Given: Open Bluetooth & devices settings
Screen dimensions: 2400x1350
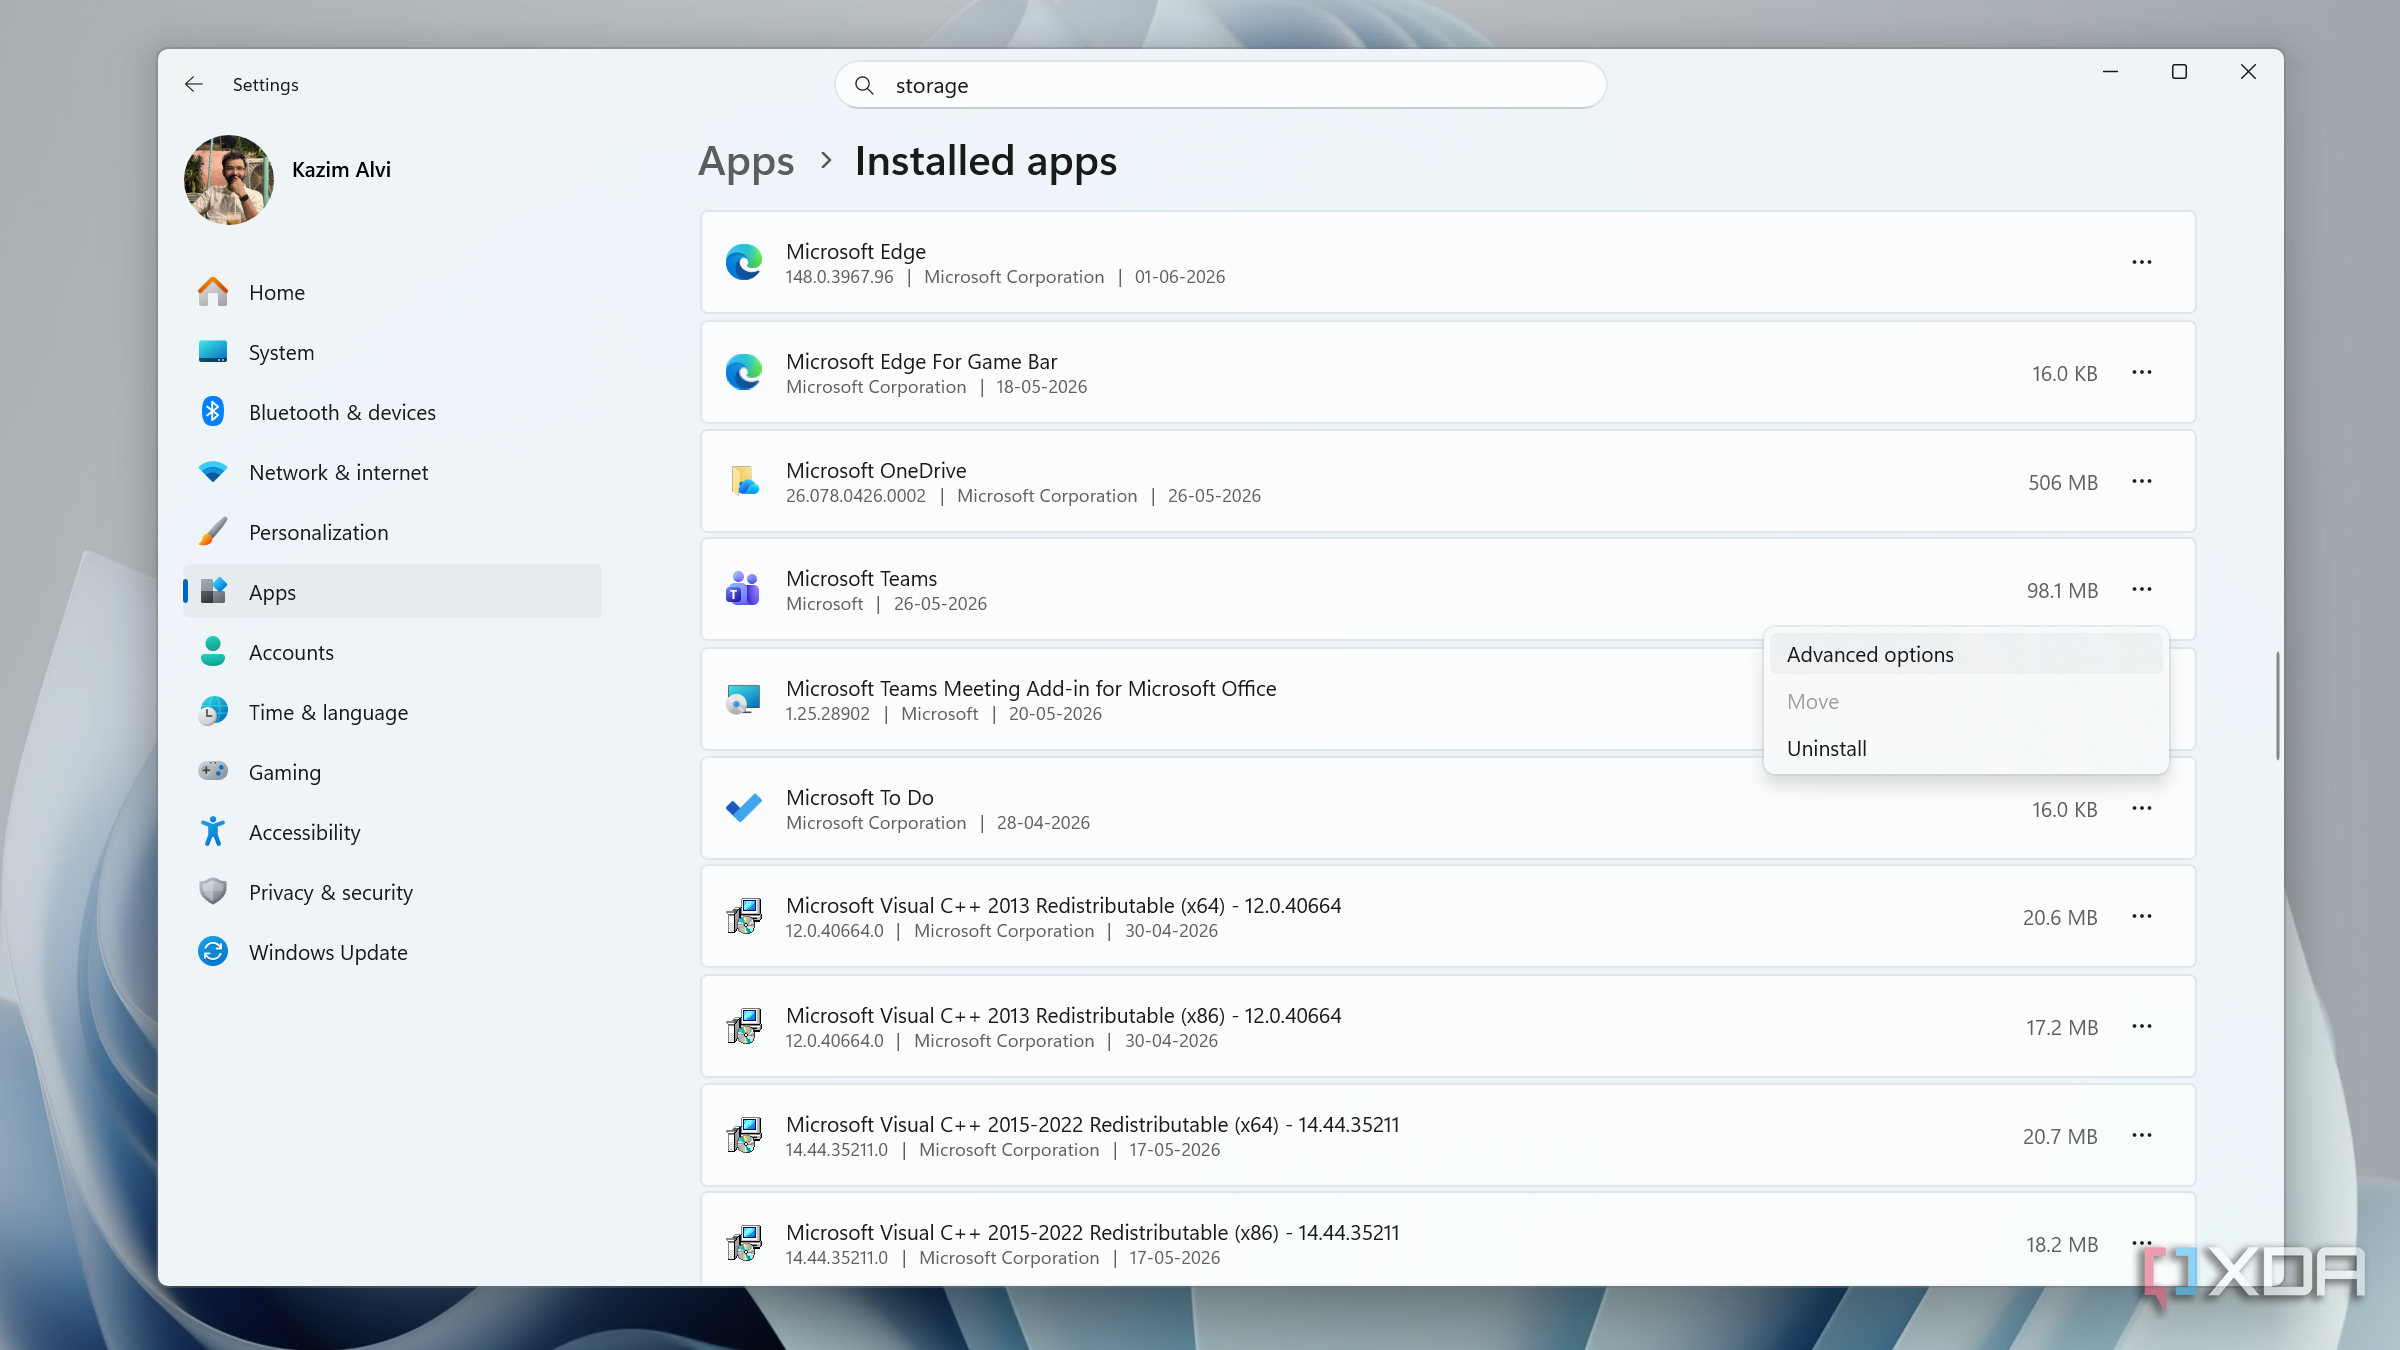Looking at the screenshot, I should (x=392, y=412).
